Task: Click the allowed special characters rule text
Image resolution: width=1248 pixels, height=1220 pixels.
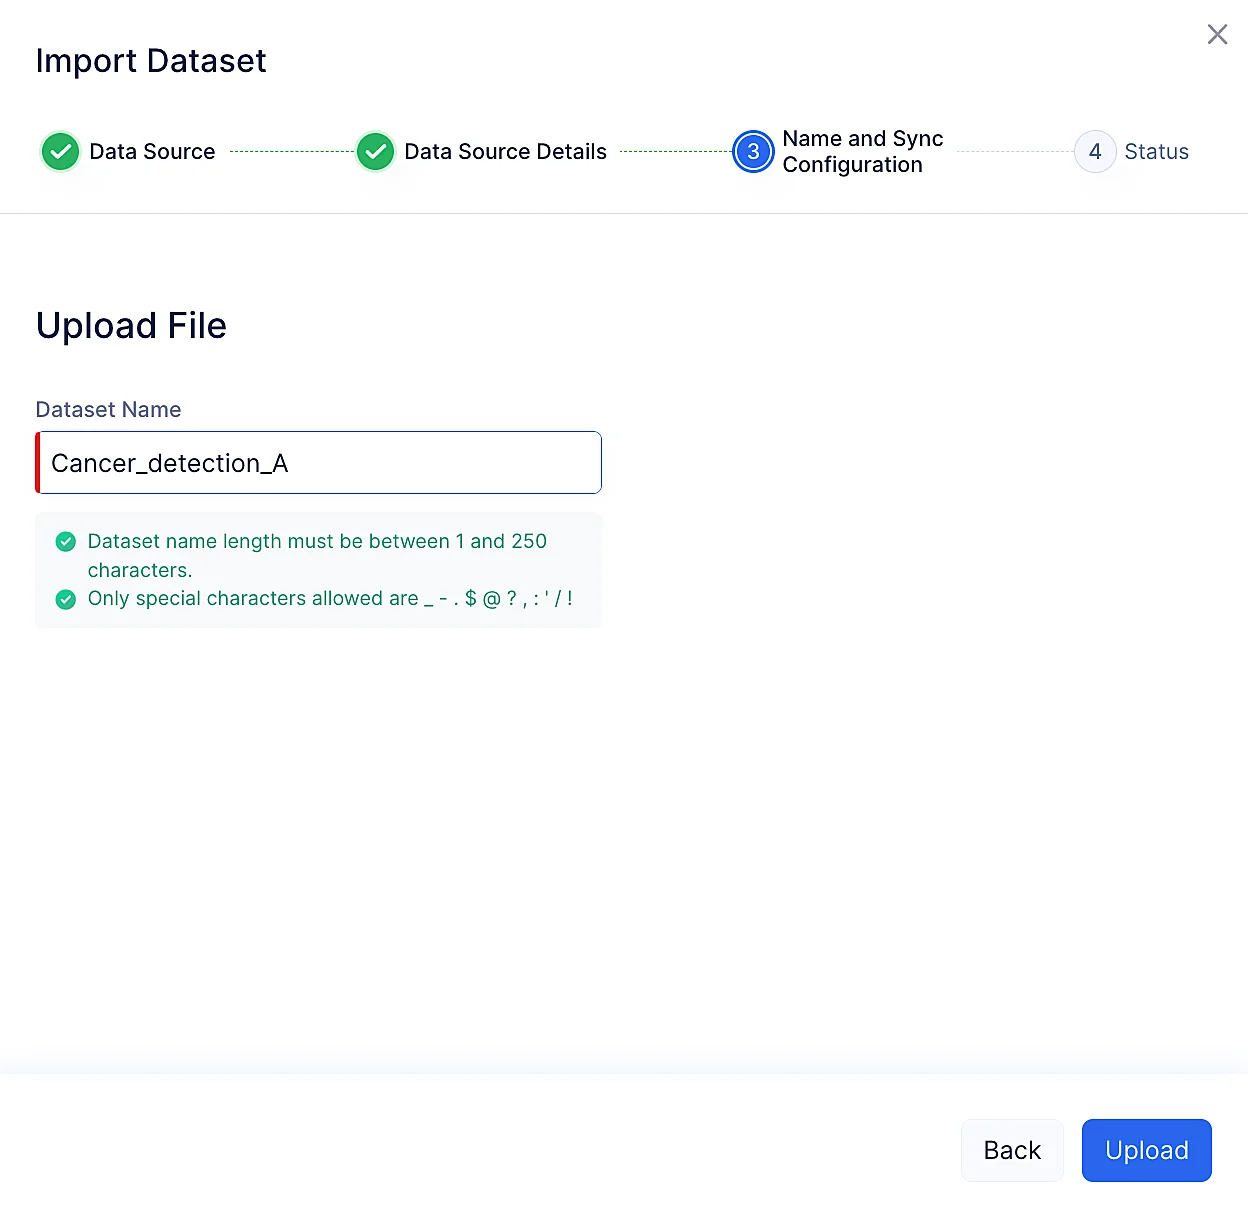Action: point(330,599)
